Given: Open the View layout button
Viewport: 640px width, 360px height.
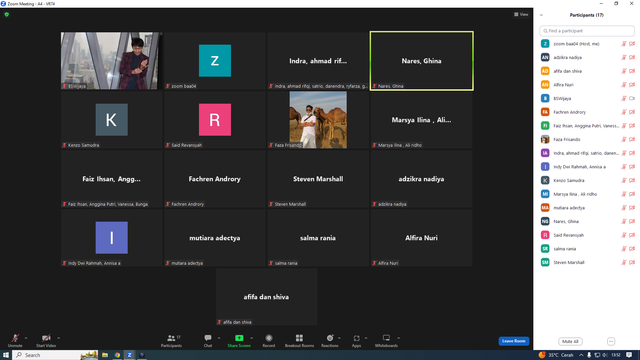Looking at the screenshot, I should click(521, 14).
